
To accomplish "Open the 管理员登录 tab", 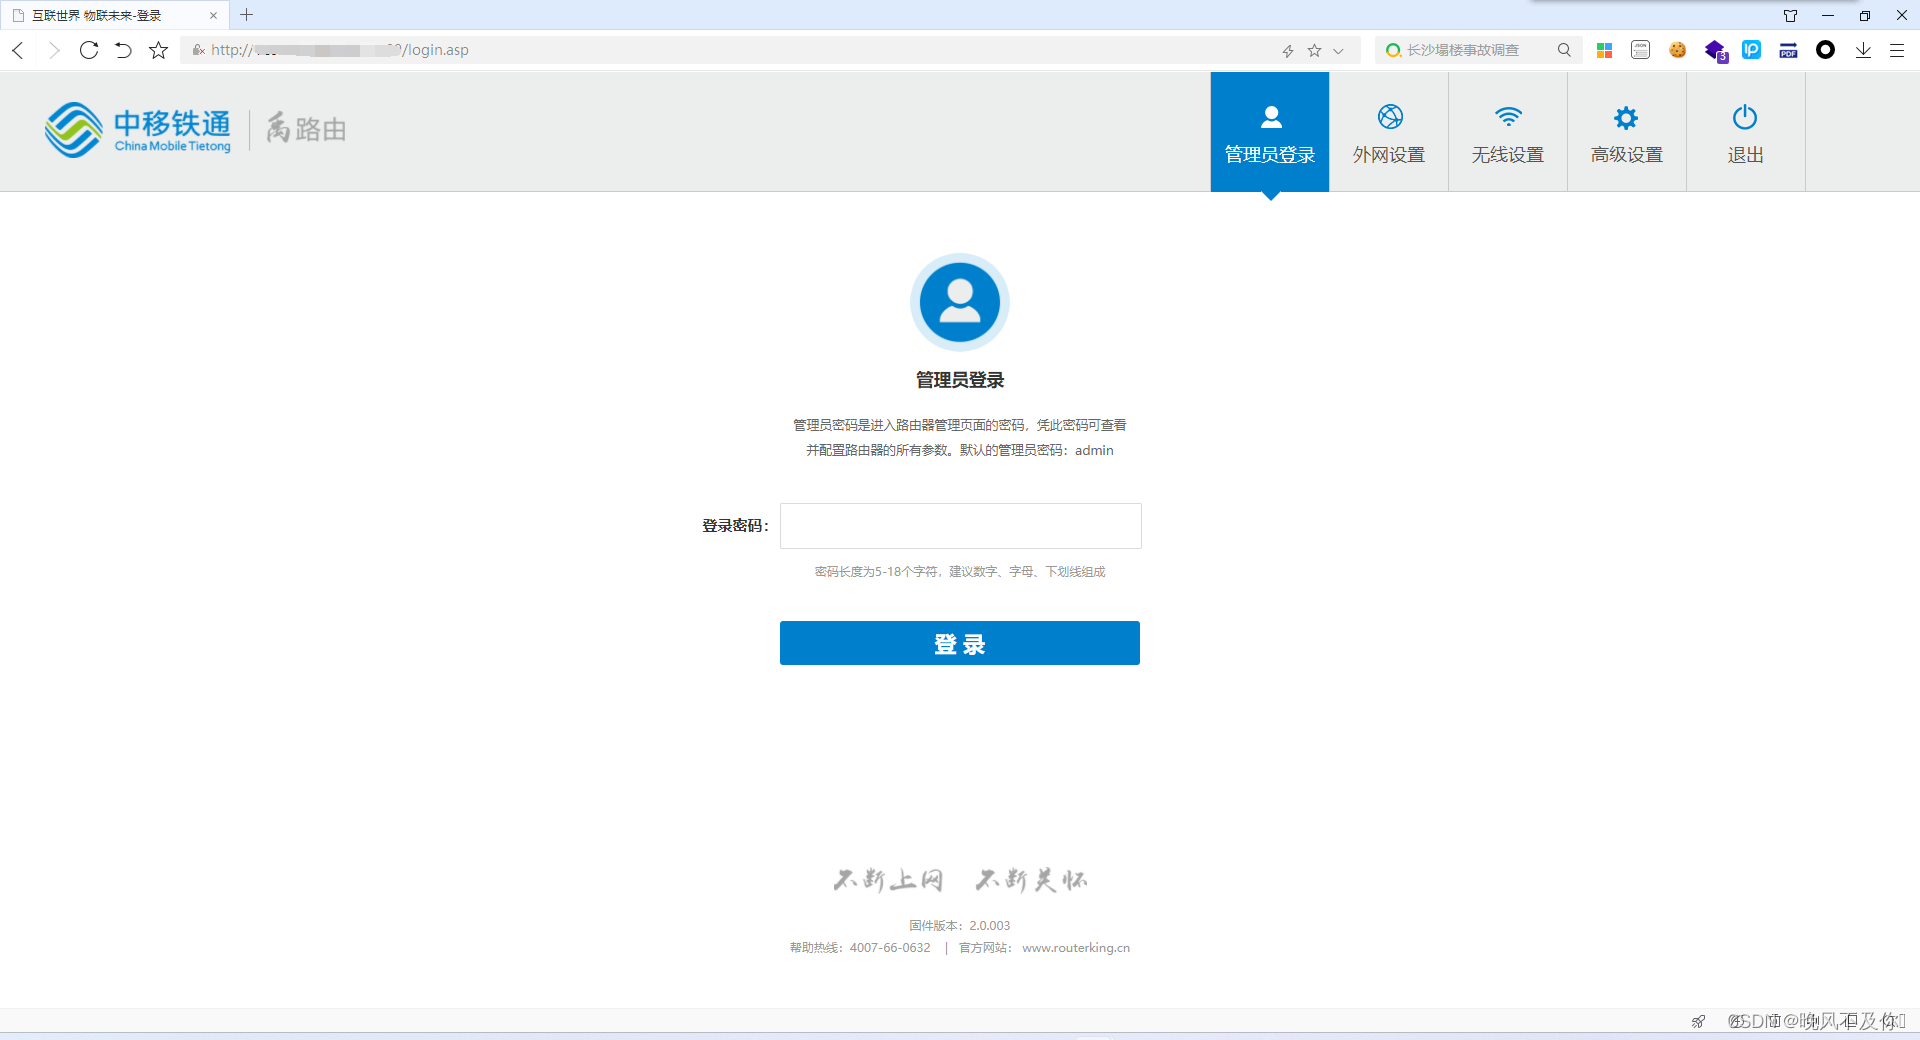I will click(1270, 132).
